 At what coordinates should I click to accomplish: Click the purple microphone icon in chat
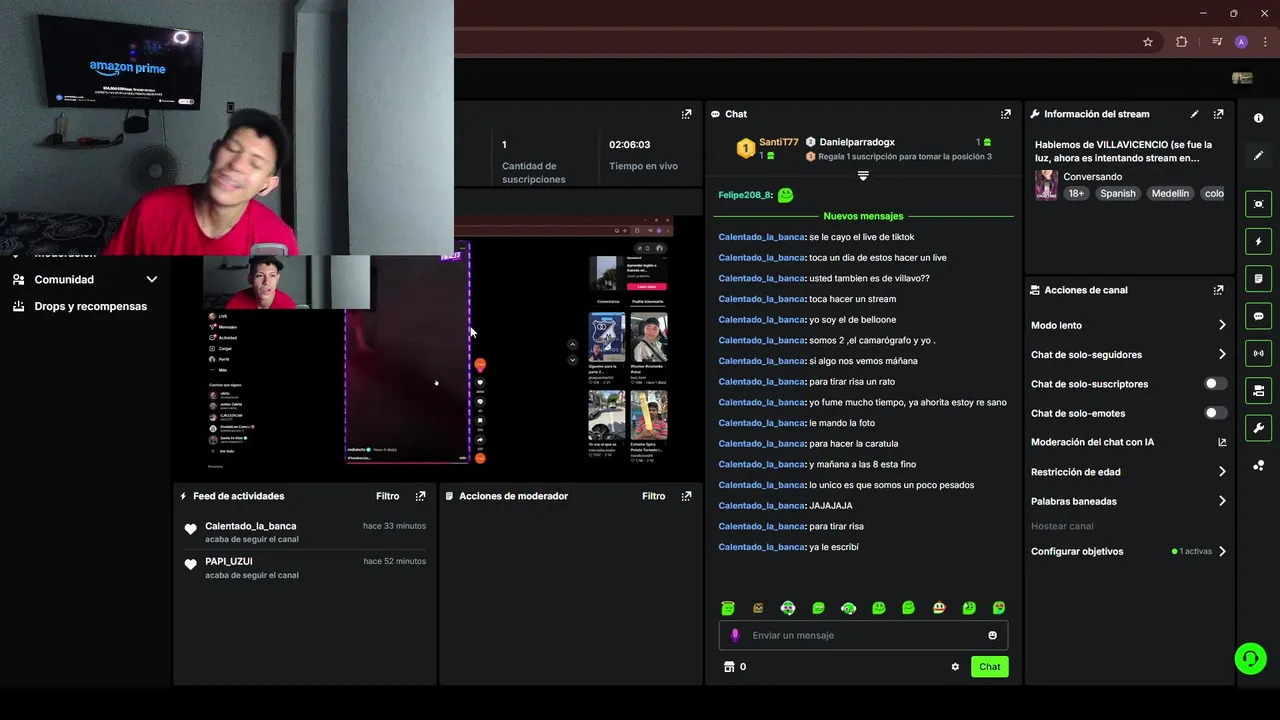[x=735, y=635]
